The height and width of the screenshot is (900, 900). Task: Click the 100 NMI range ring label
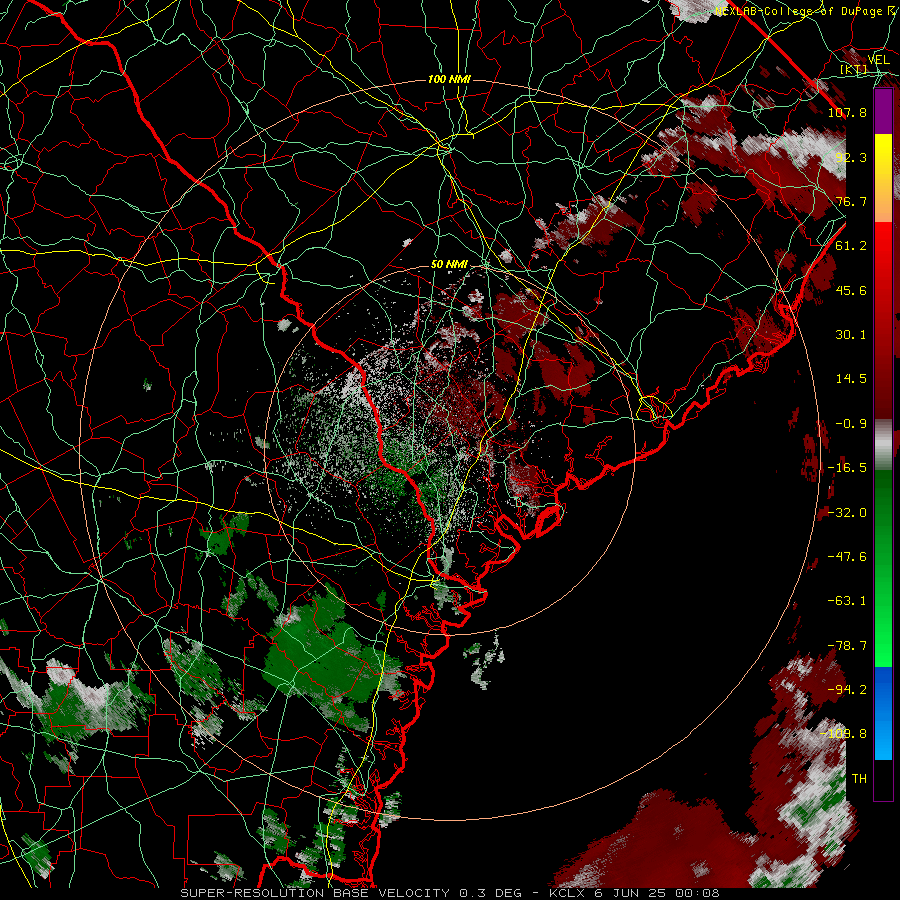click(x=449, y=79)
